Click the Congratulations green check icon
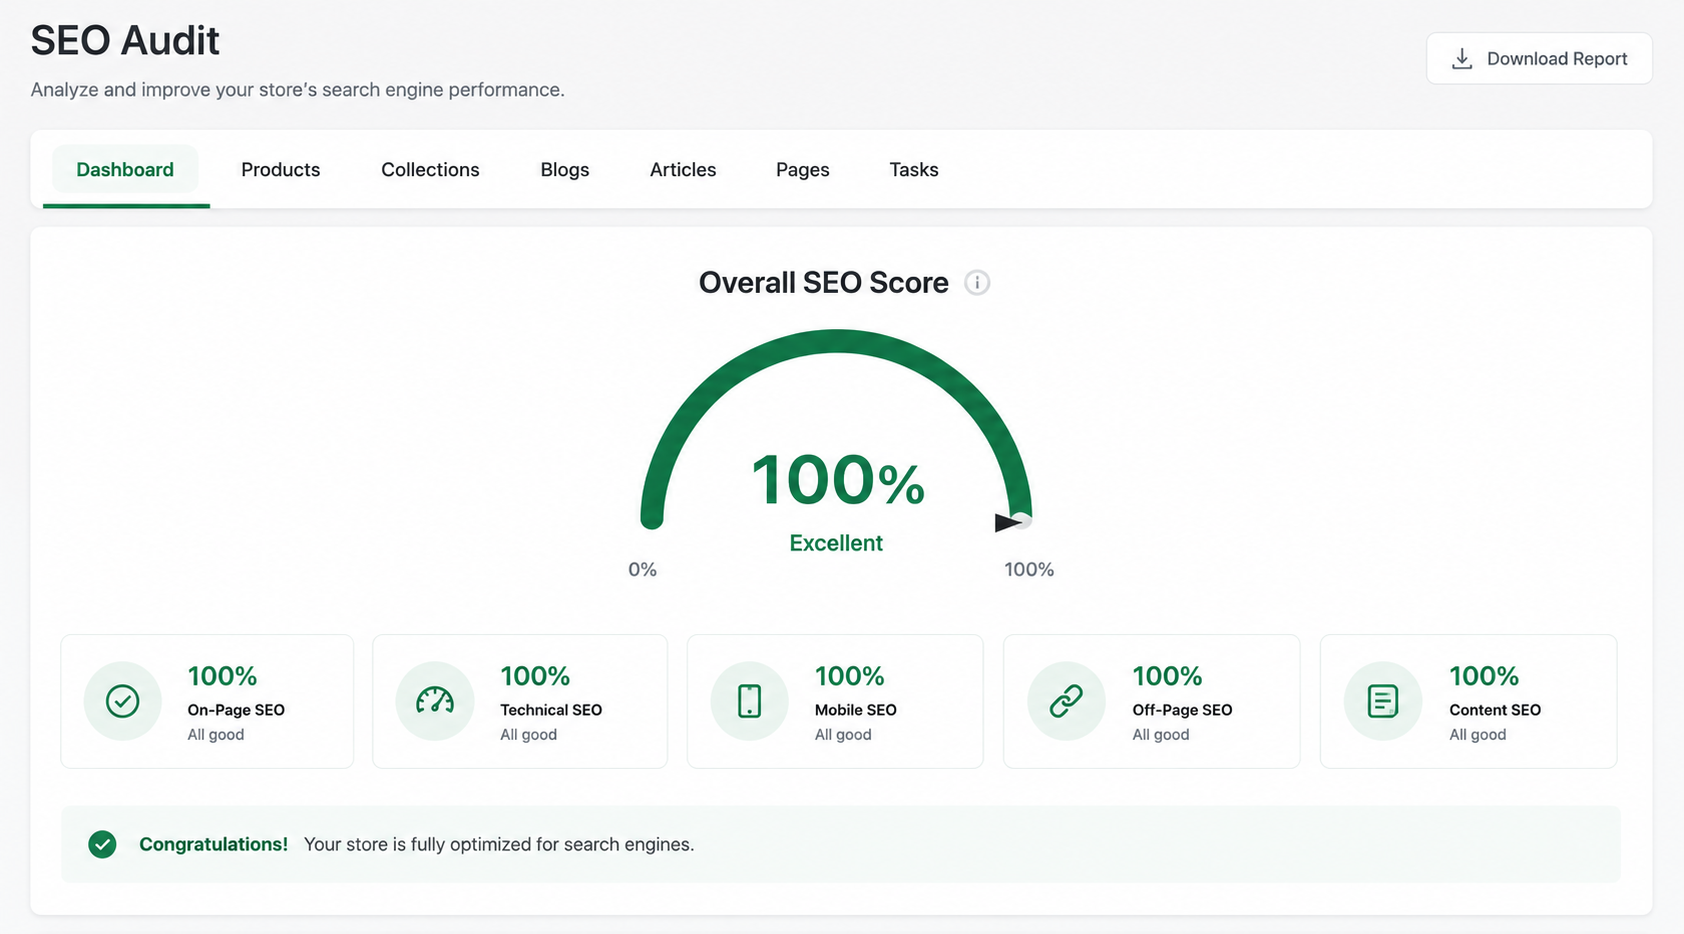Image resolution: width=1684 pixels, height=934 pixels. [x=102, y=845]
